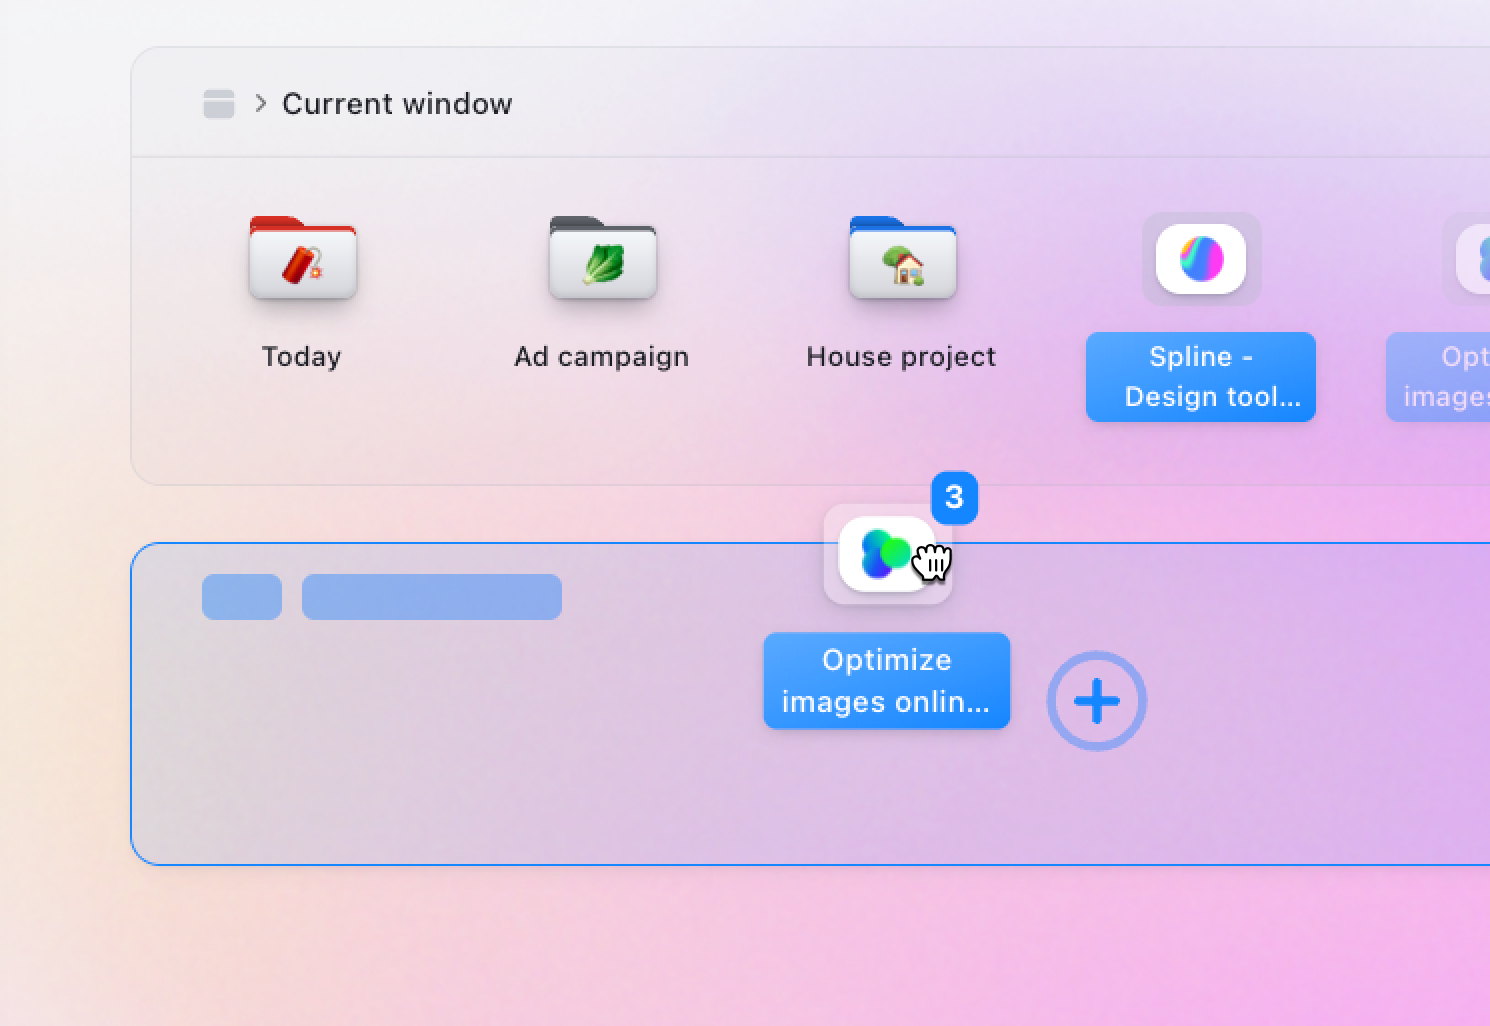Viewport: 1490px width, 1026px height.
Task: Click the Optimize images onlin... label
Action: click(887, 681)
